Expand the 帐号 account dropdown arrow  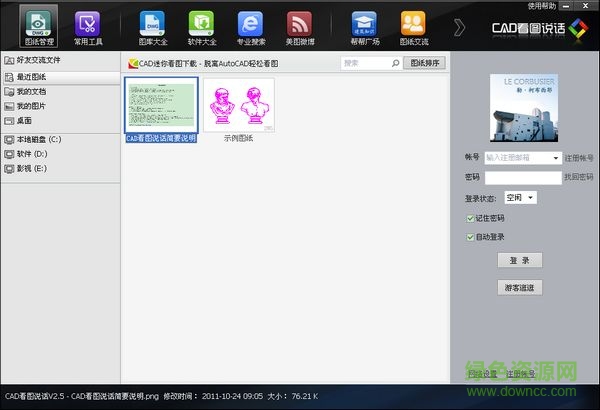point(554,158)
